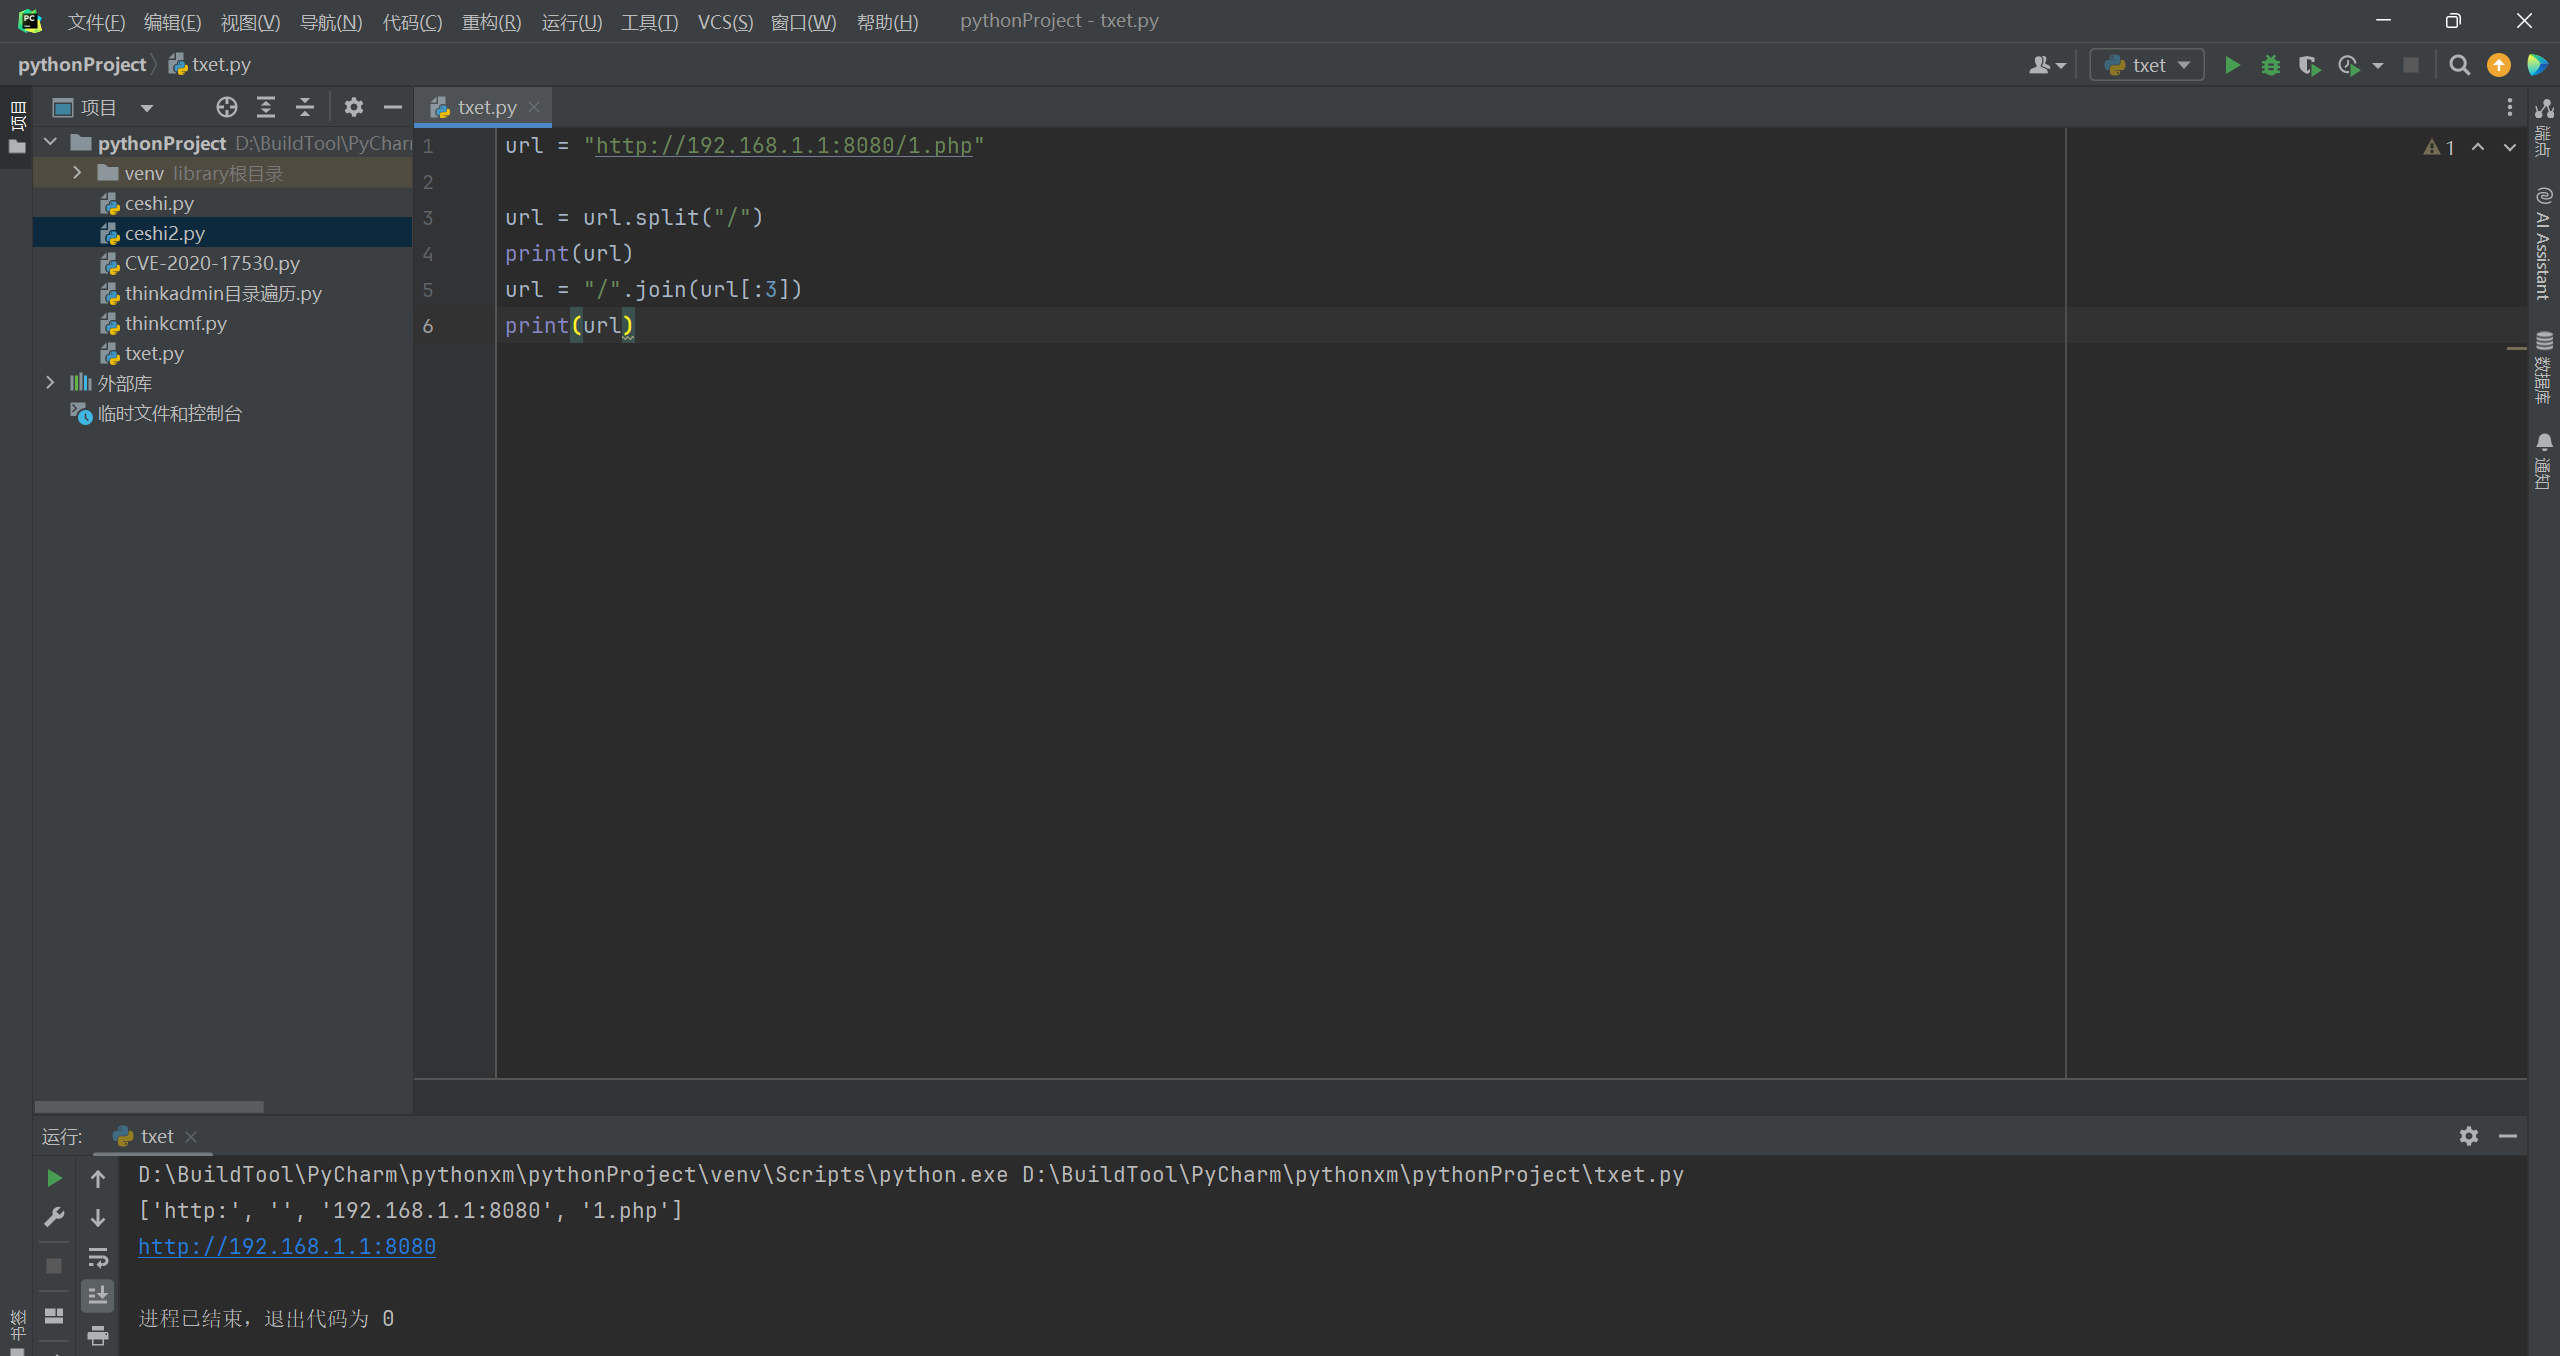
Task: Open run panel gear options
Action: 2469,1136
